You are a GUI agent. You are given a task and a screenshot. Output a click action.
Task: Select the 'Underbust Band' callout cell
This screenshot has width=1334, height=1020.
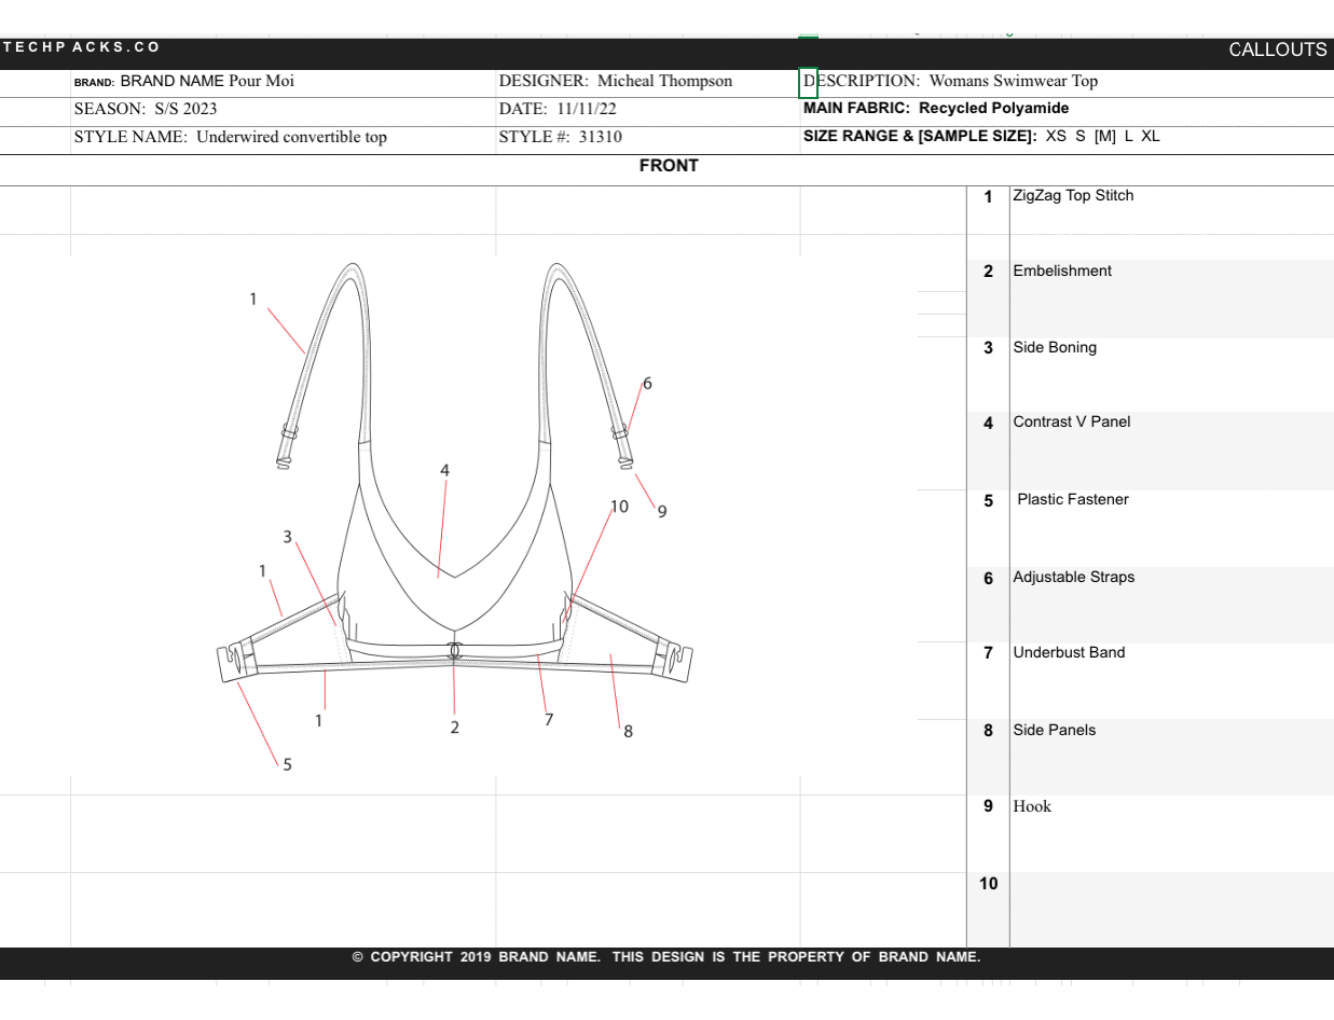click(1171, 681)
